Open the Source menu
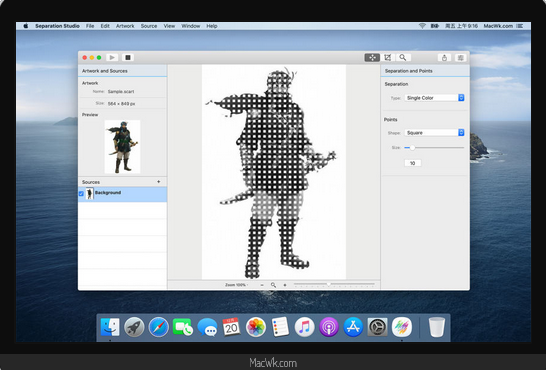This screenshot has height=370, width=546. pos(149,26)
